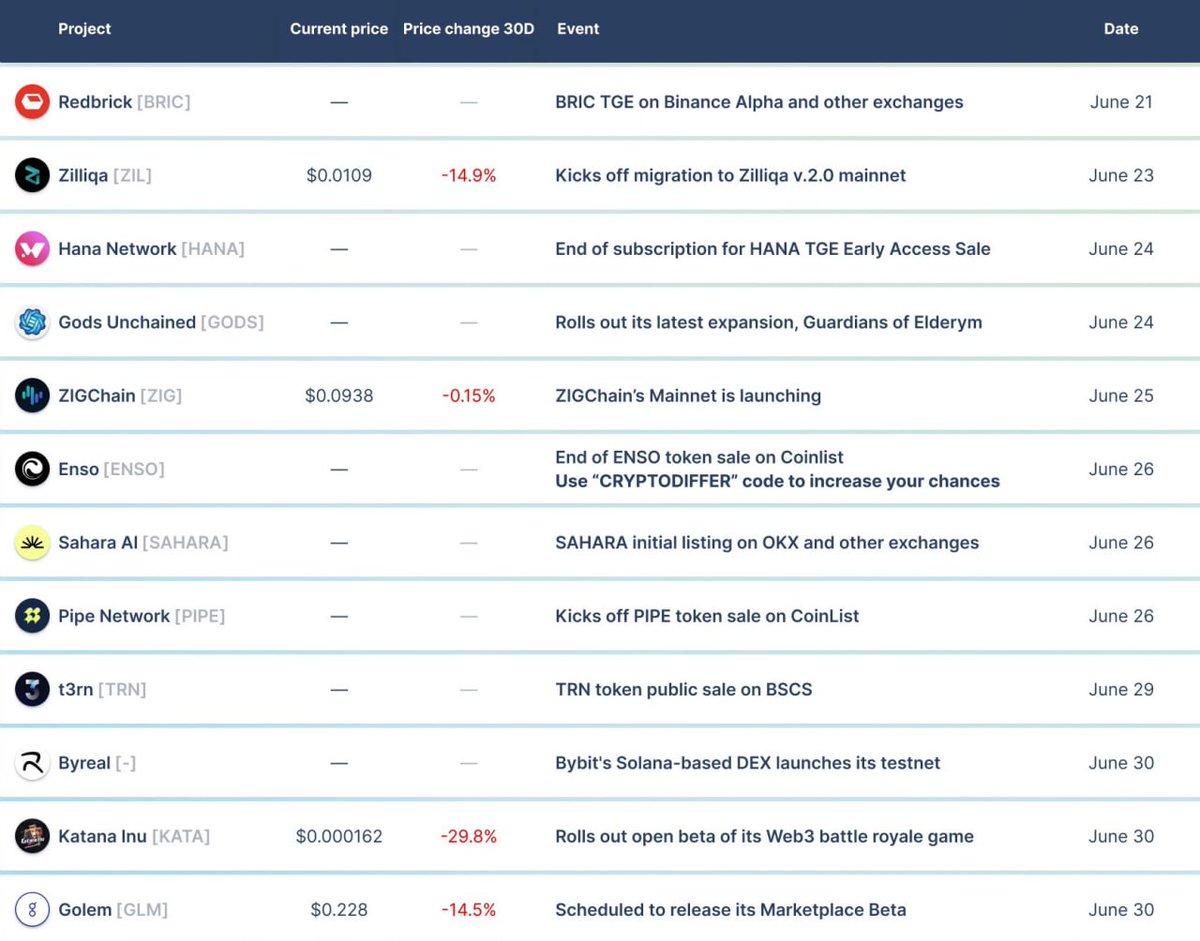Click the Guardians of Elderym expansion event

768,323
